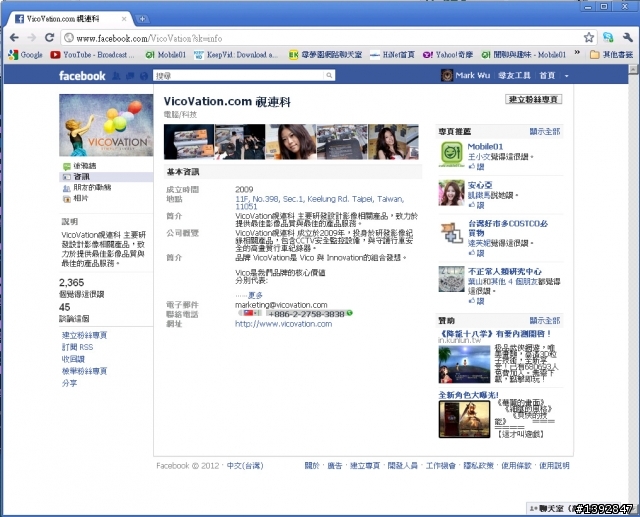
Task: Click the facebook logo
Action: (x=82, y=76)
